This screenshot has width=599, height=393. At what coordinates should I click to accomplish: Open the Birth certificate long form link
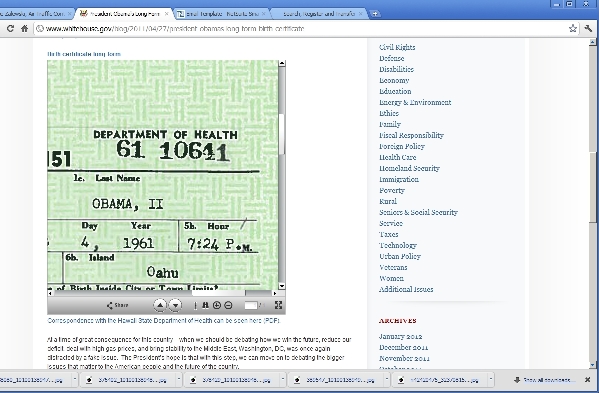(84, 54)
